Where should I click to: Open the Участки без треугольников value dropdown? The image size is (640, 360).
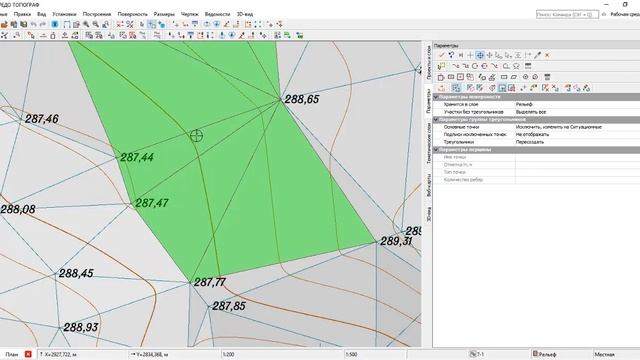[x=577, y=112]
